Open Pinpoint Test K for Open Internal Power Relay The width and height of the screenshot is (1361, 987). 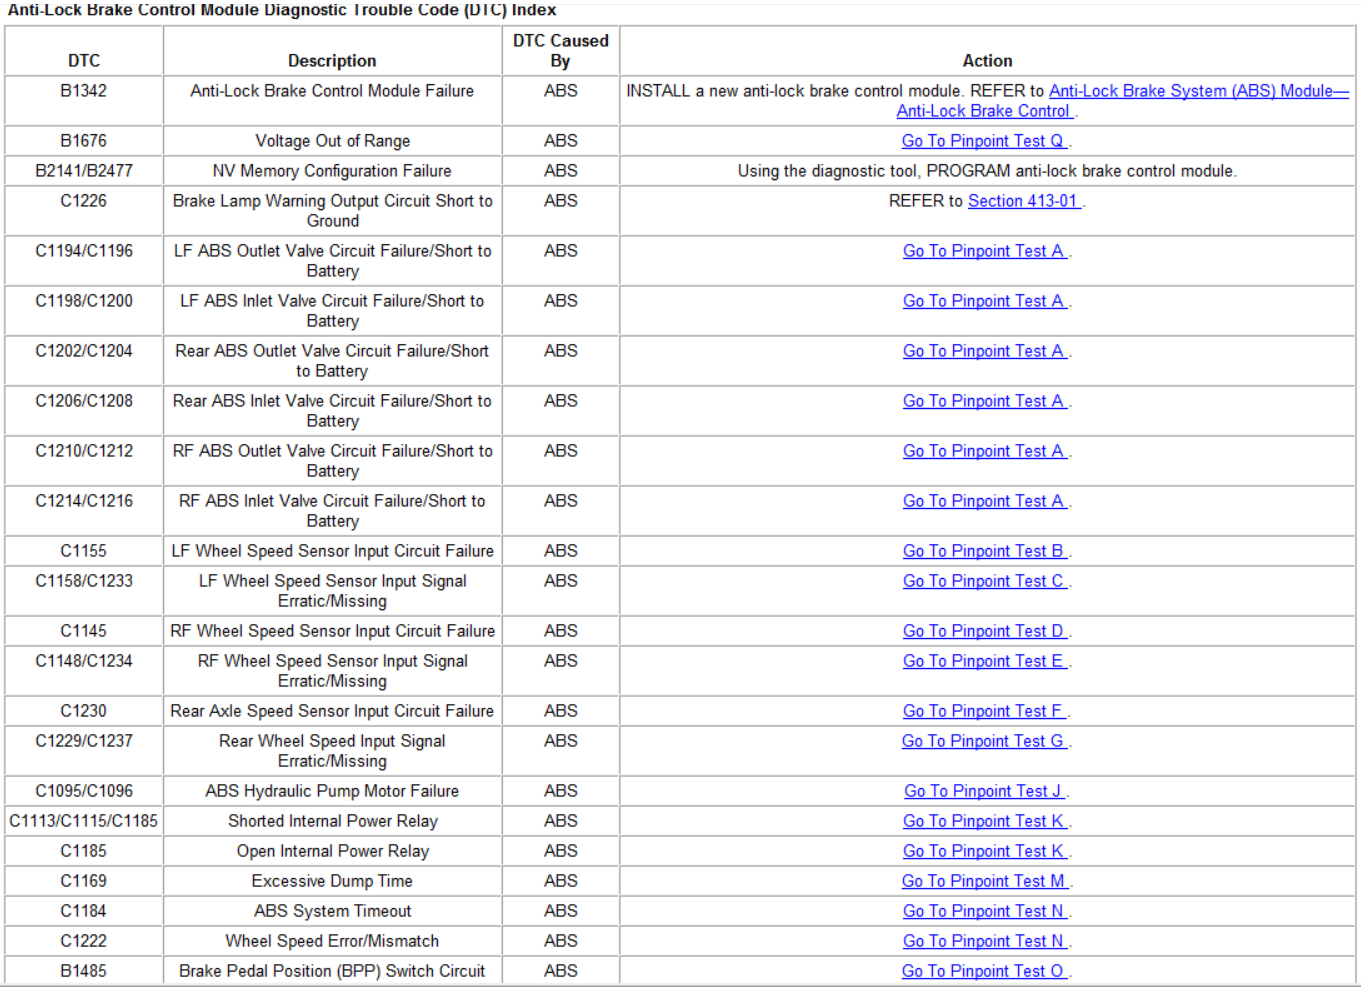[x=983, y=851]
